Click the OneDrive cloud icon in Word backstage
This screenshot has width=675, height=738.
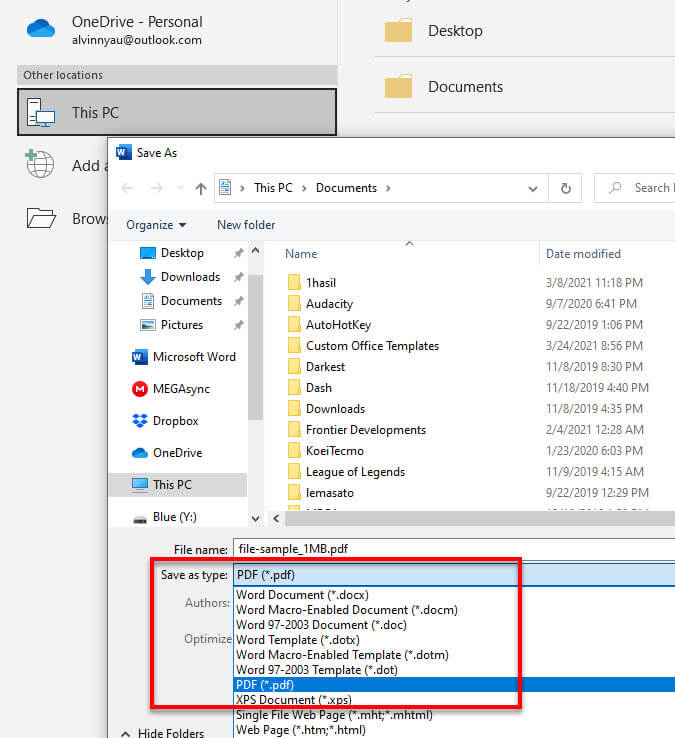pos(41,29)
